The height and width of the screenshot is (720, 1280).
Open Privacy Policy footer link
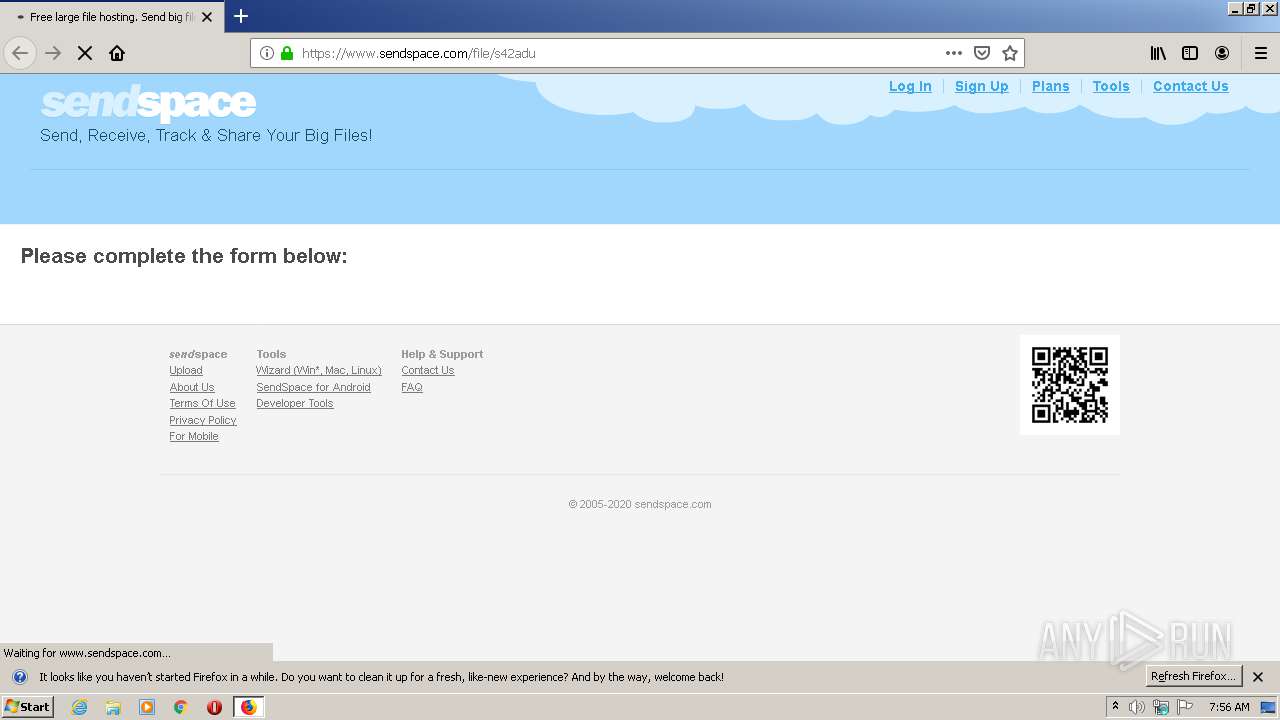203,420
